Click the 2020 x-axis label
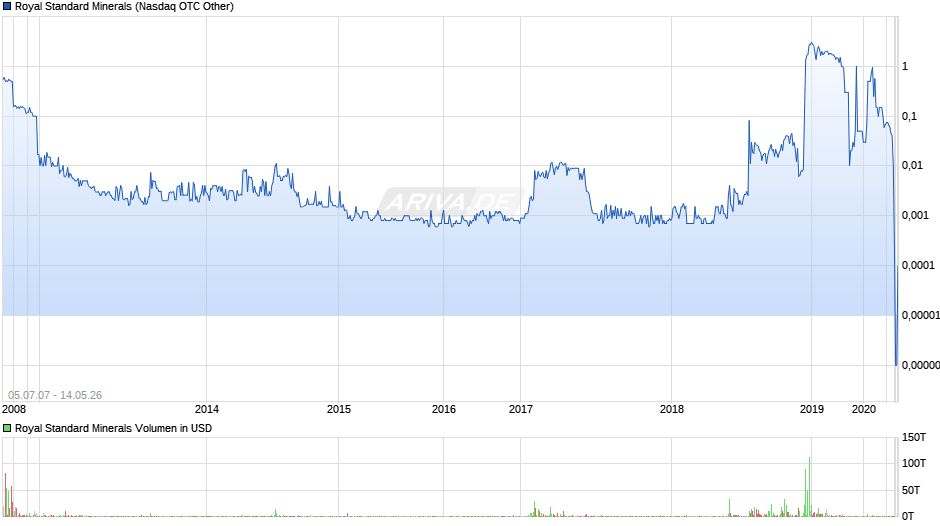This screenshot has height=526, width=940. click(864, 409)
